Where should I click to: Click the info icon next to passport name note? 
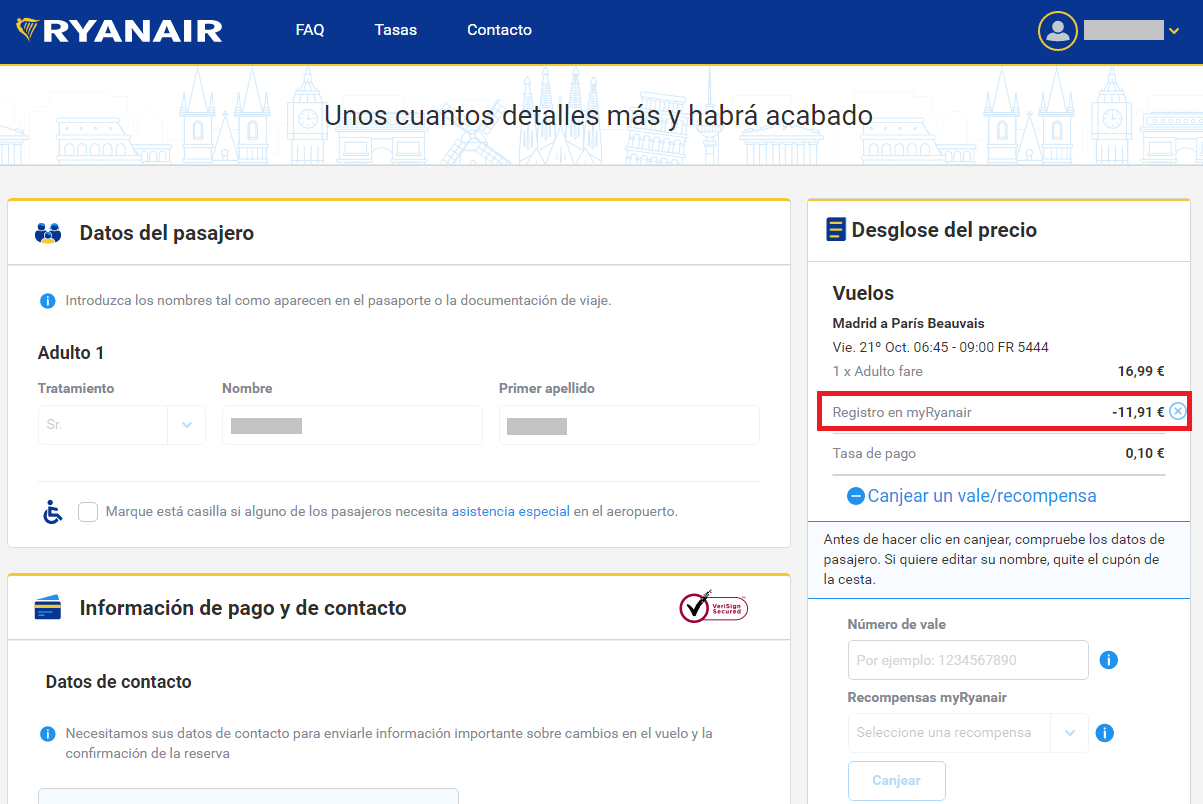click(x=47, y=300)
